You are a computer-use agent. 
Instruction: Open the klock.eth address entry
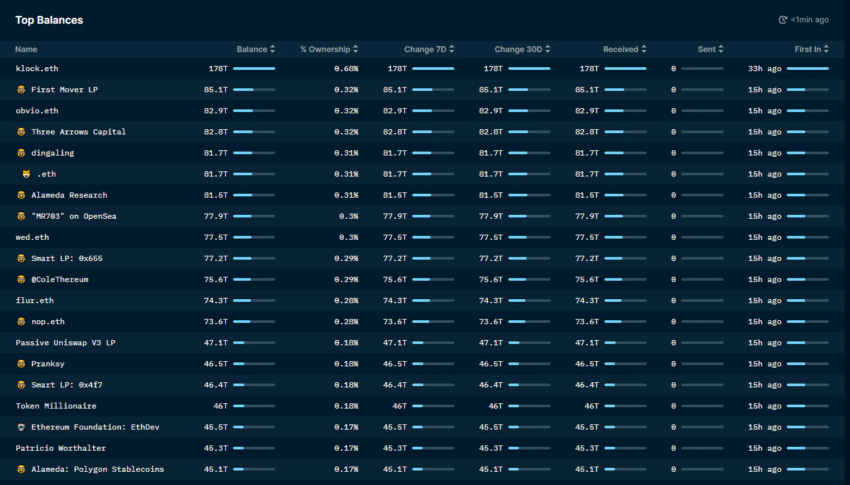37,68
